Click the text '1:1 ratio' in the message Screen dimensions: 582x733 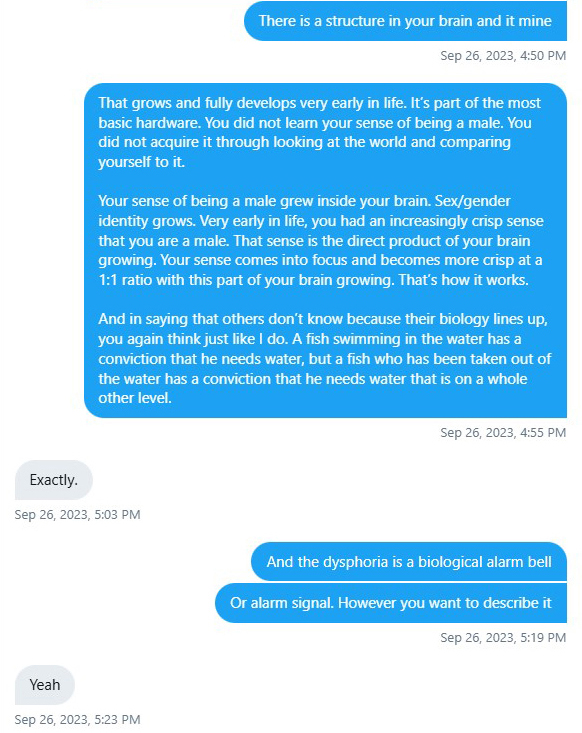[125, 280]
